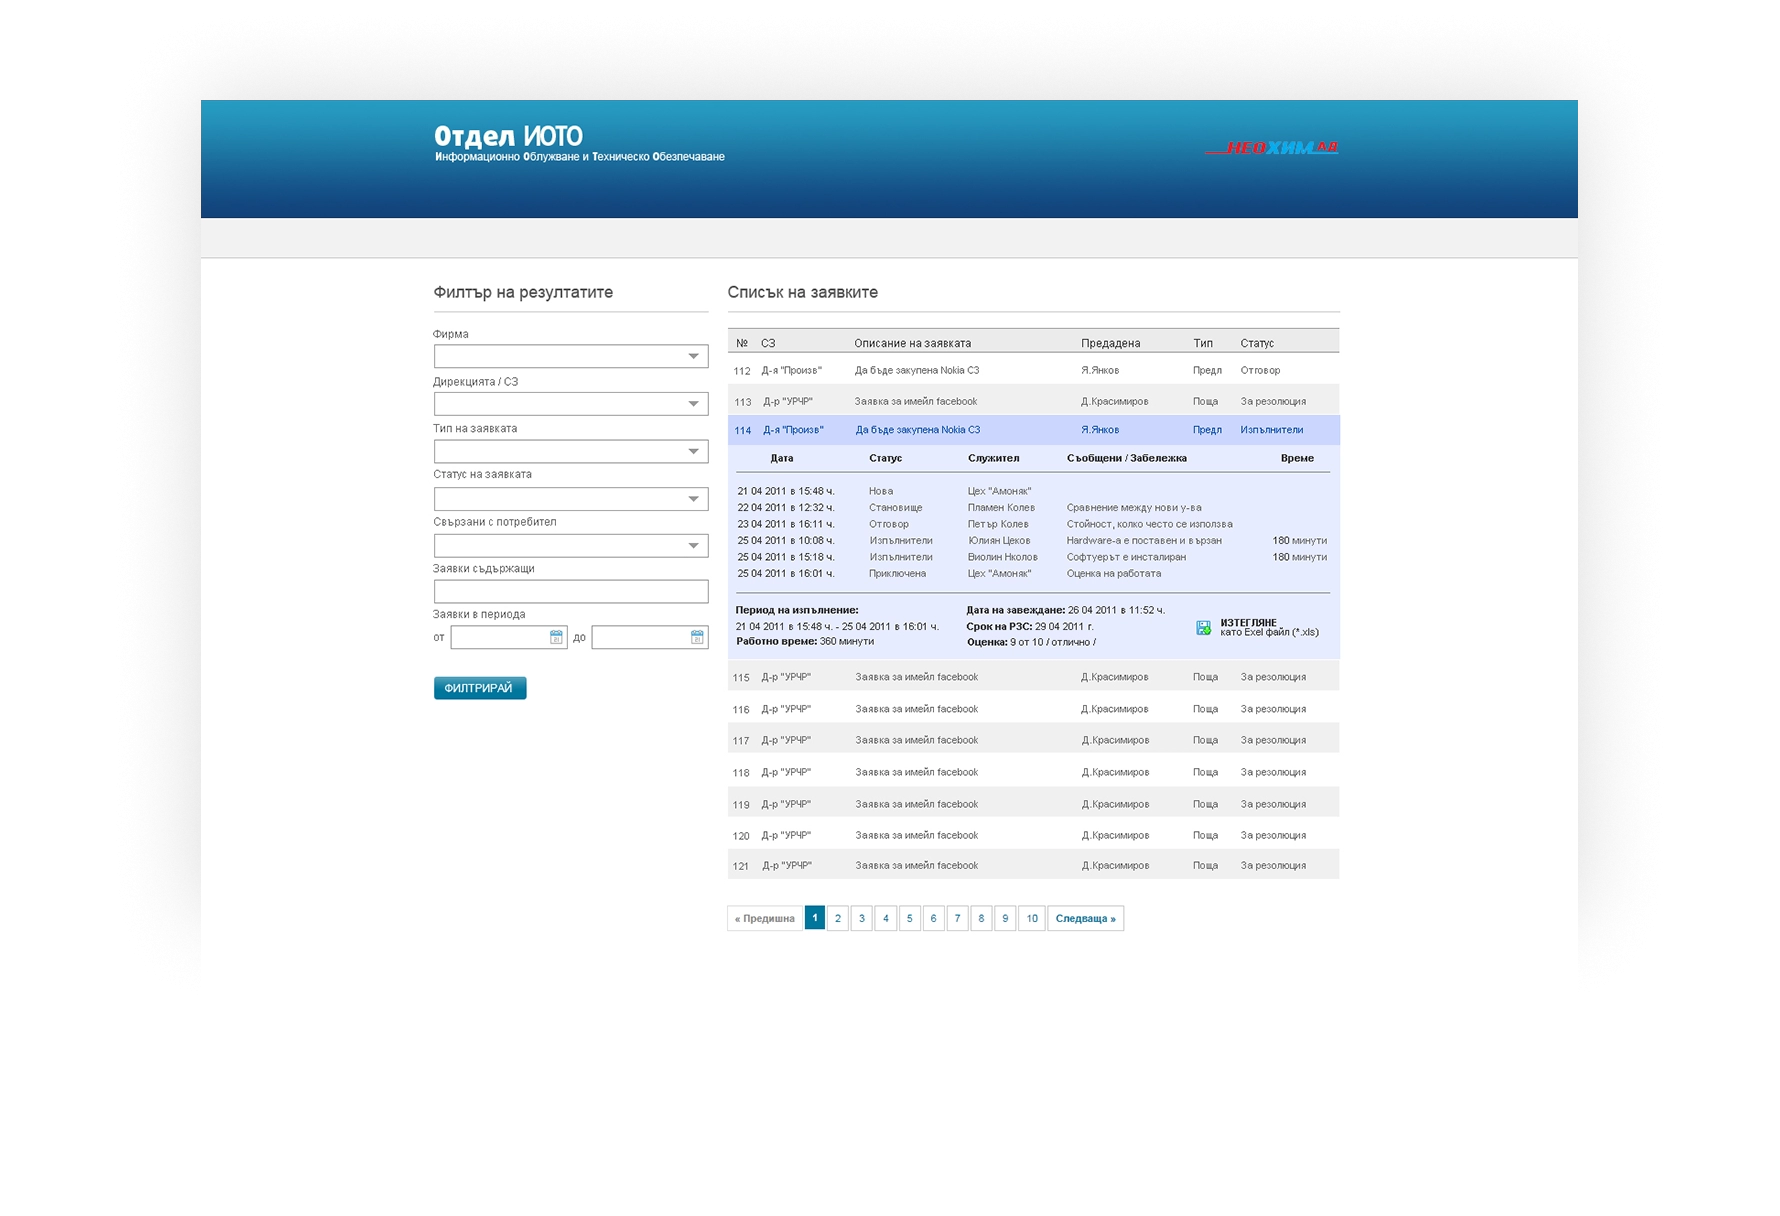Click the Предишна previous page button
Screen dimensions: 1780x1216
(x=765, y=919)
